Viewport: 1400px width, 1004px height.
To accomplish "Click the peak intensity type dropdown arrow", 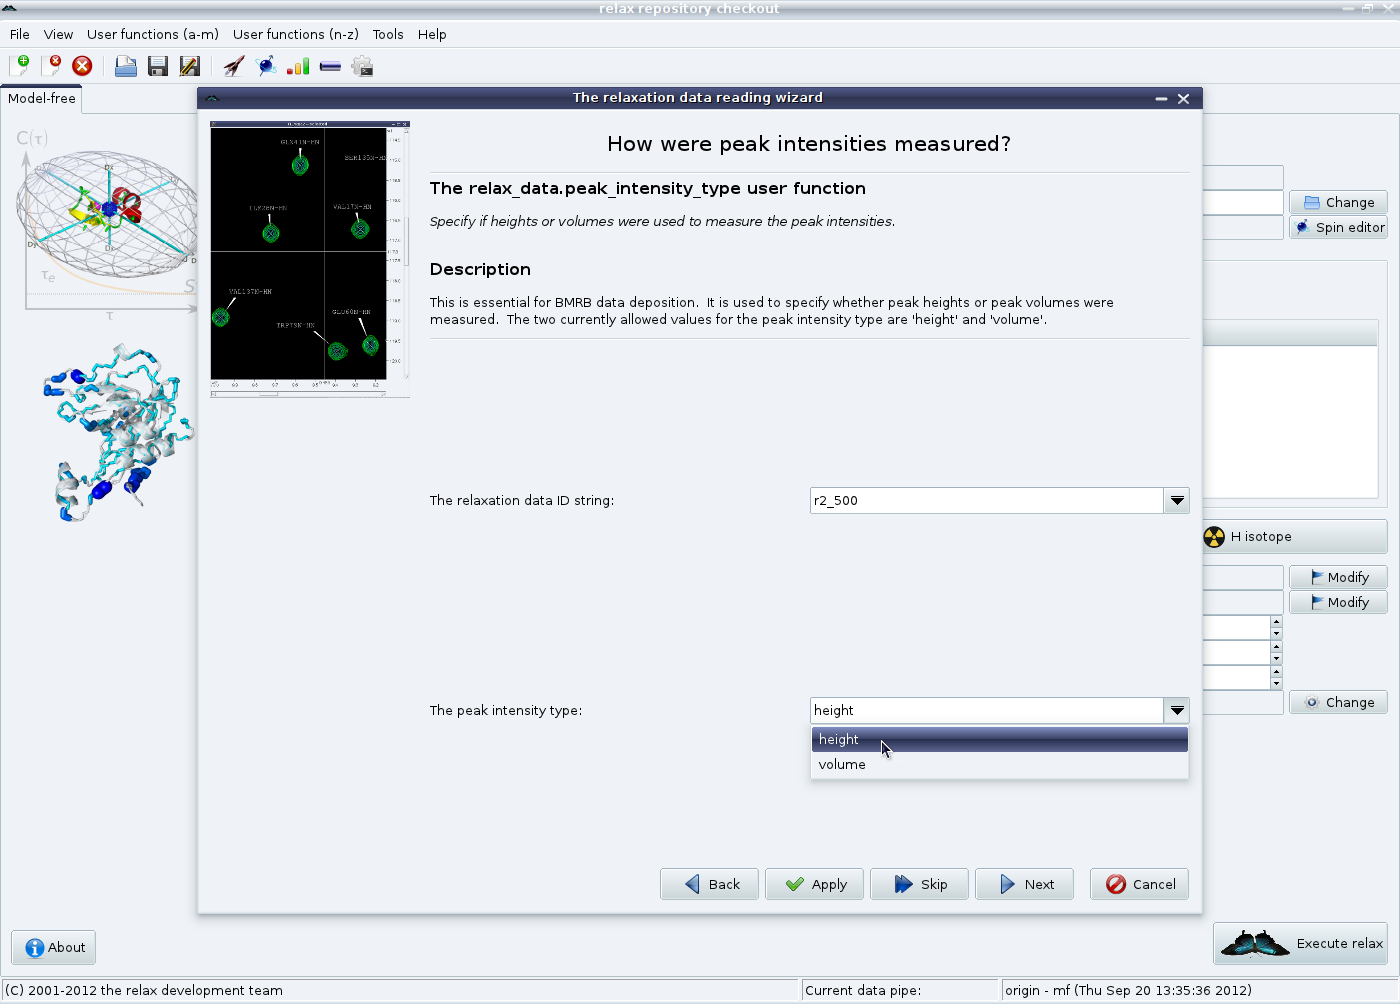I will click(1177, 710).
